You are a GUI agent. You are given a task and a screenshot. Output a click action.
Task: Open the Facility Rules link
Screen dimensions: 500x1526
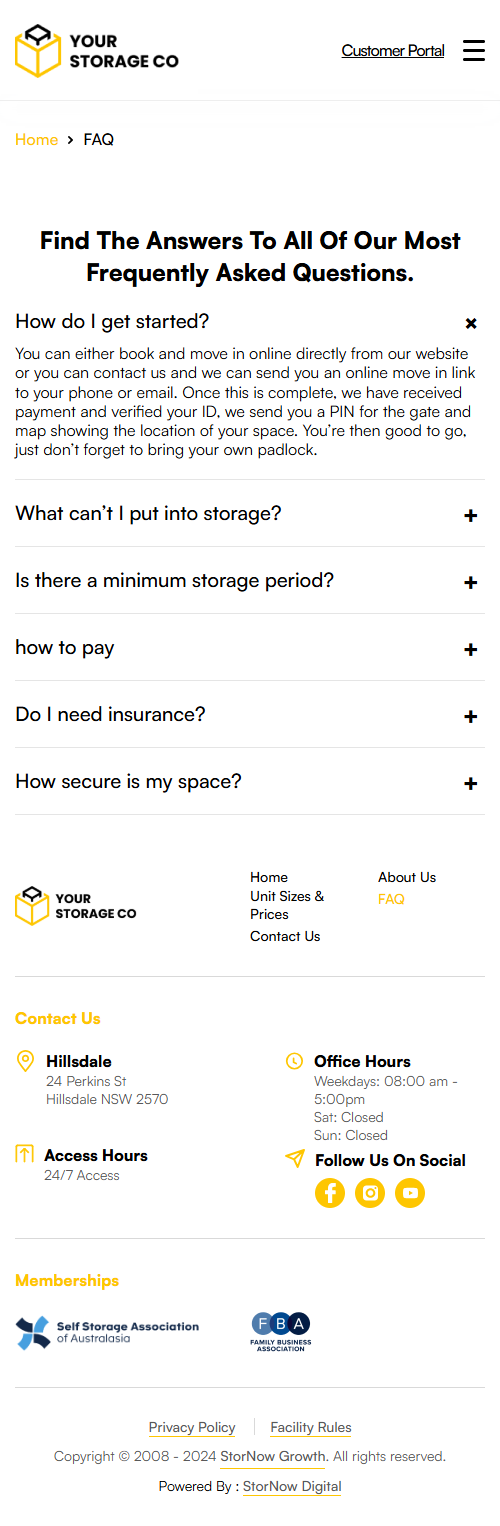click(x=311, y=1428)
